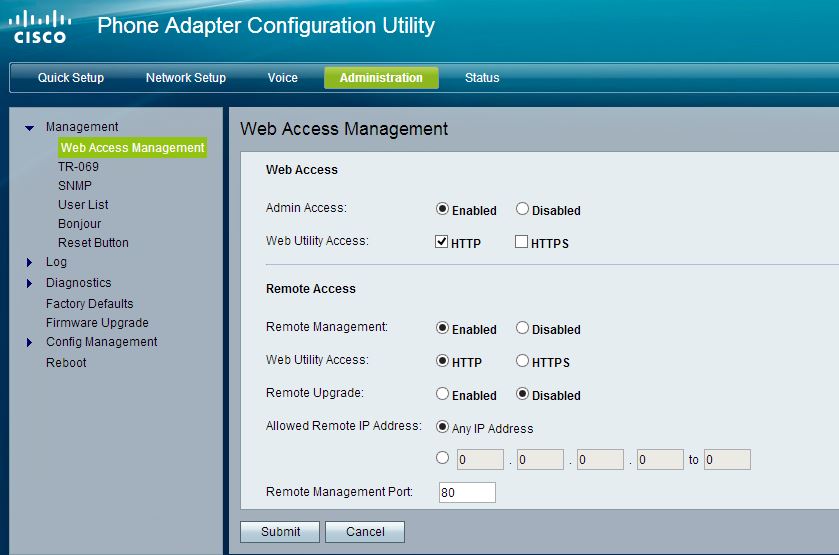Expand the Diagnostics section
Image resolution: width=839 pixels, height=555 pixels.
point(30,284)
